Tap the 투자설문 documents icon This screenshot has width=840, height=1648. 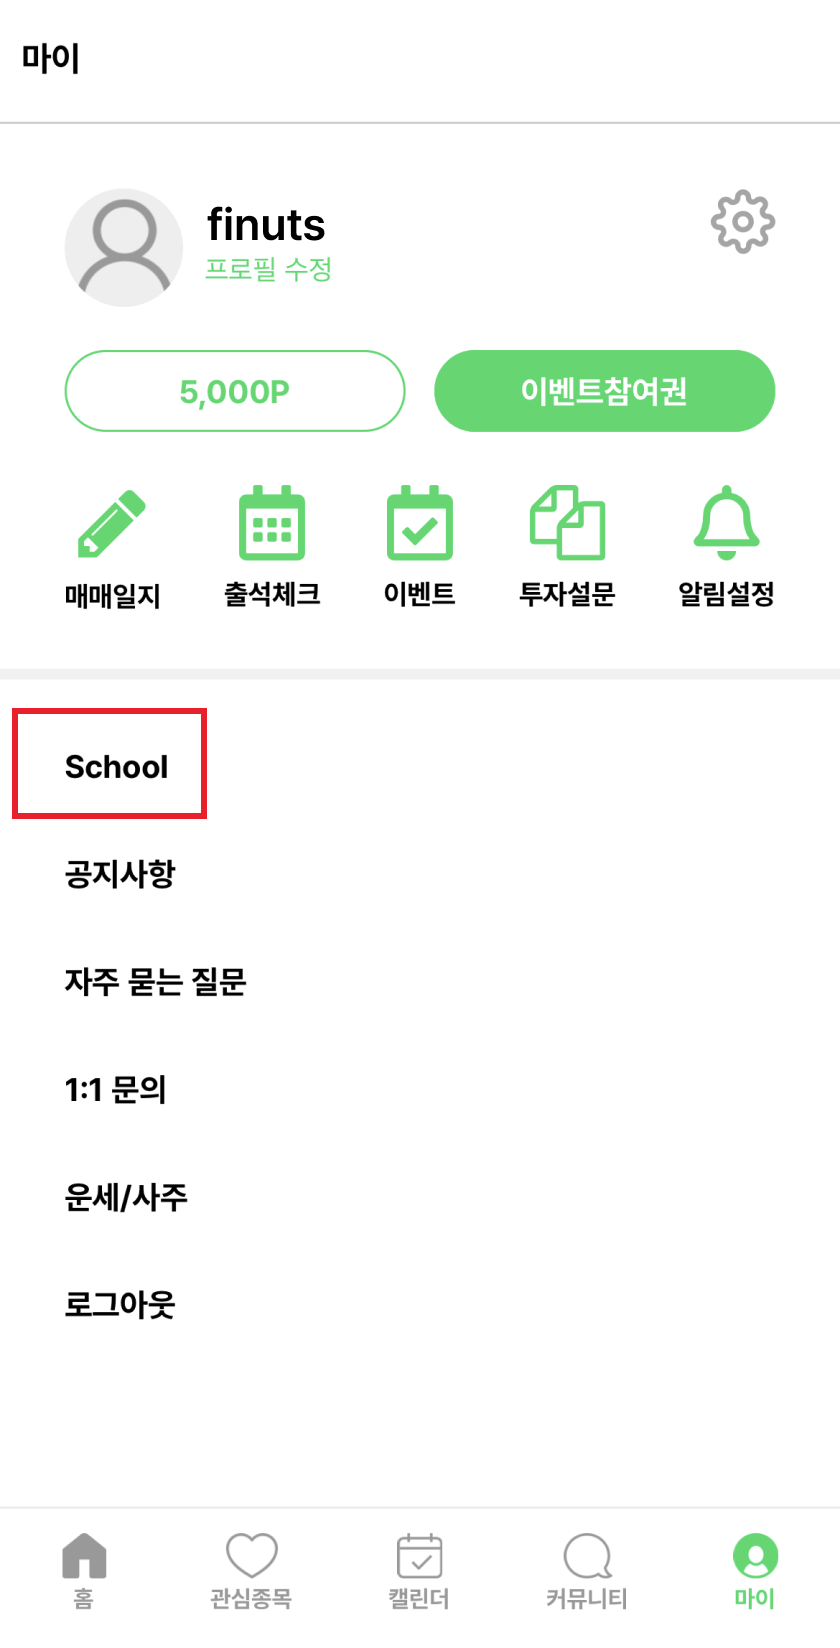point(567,522)
